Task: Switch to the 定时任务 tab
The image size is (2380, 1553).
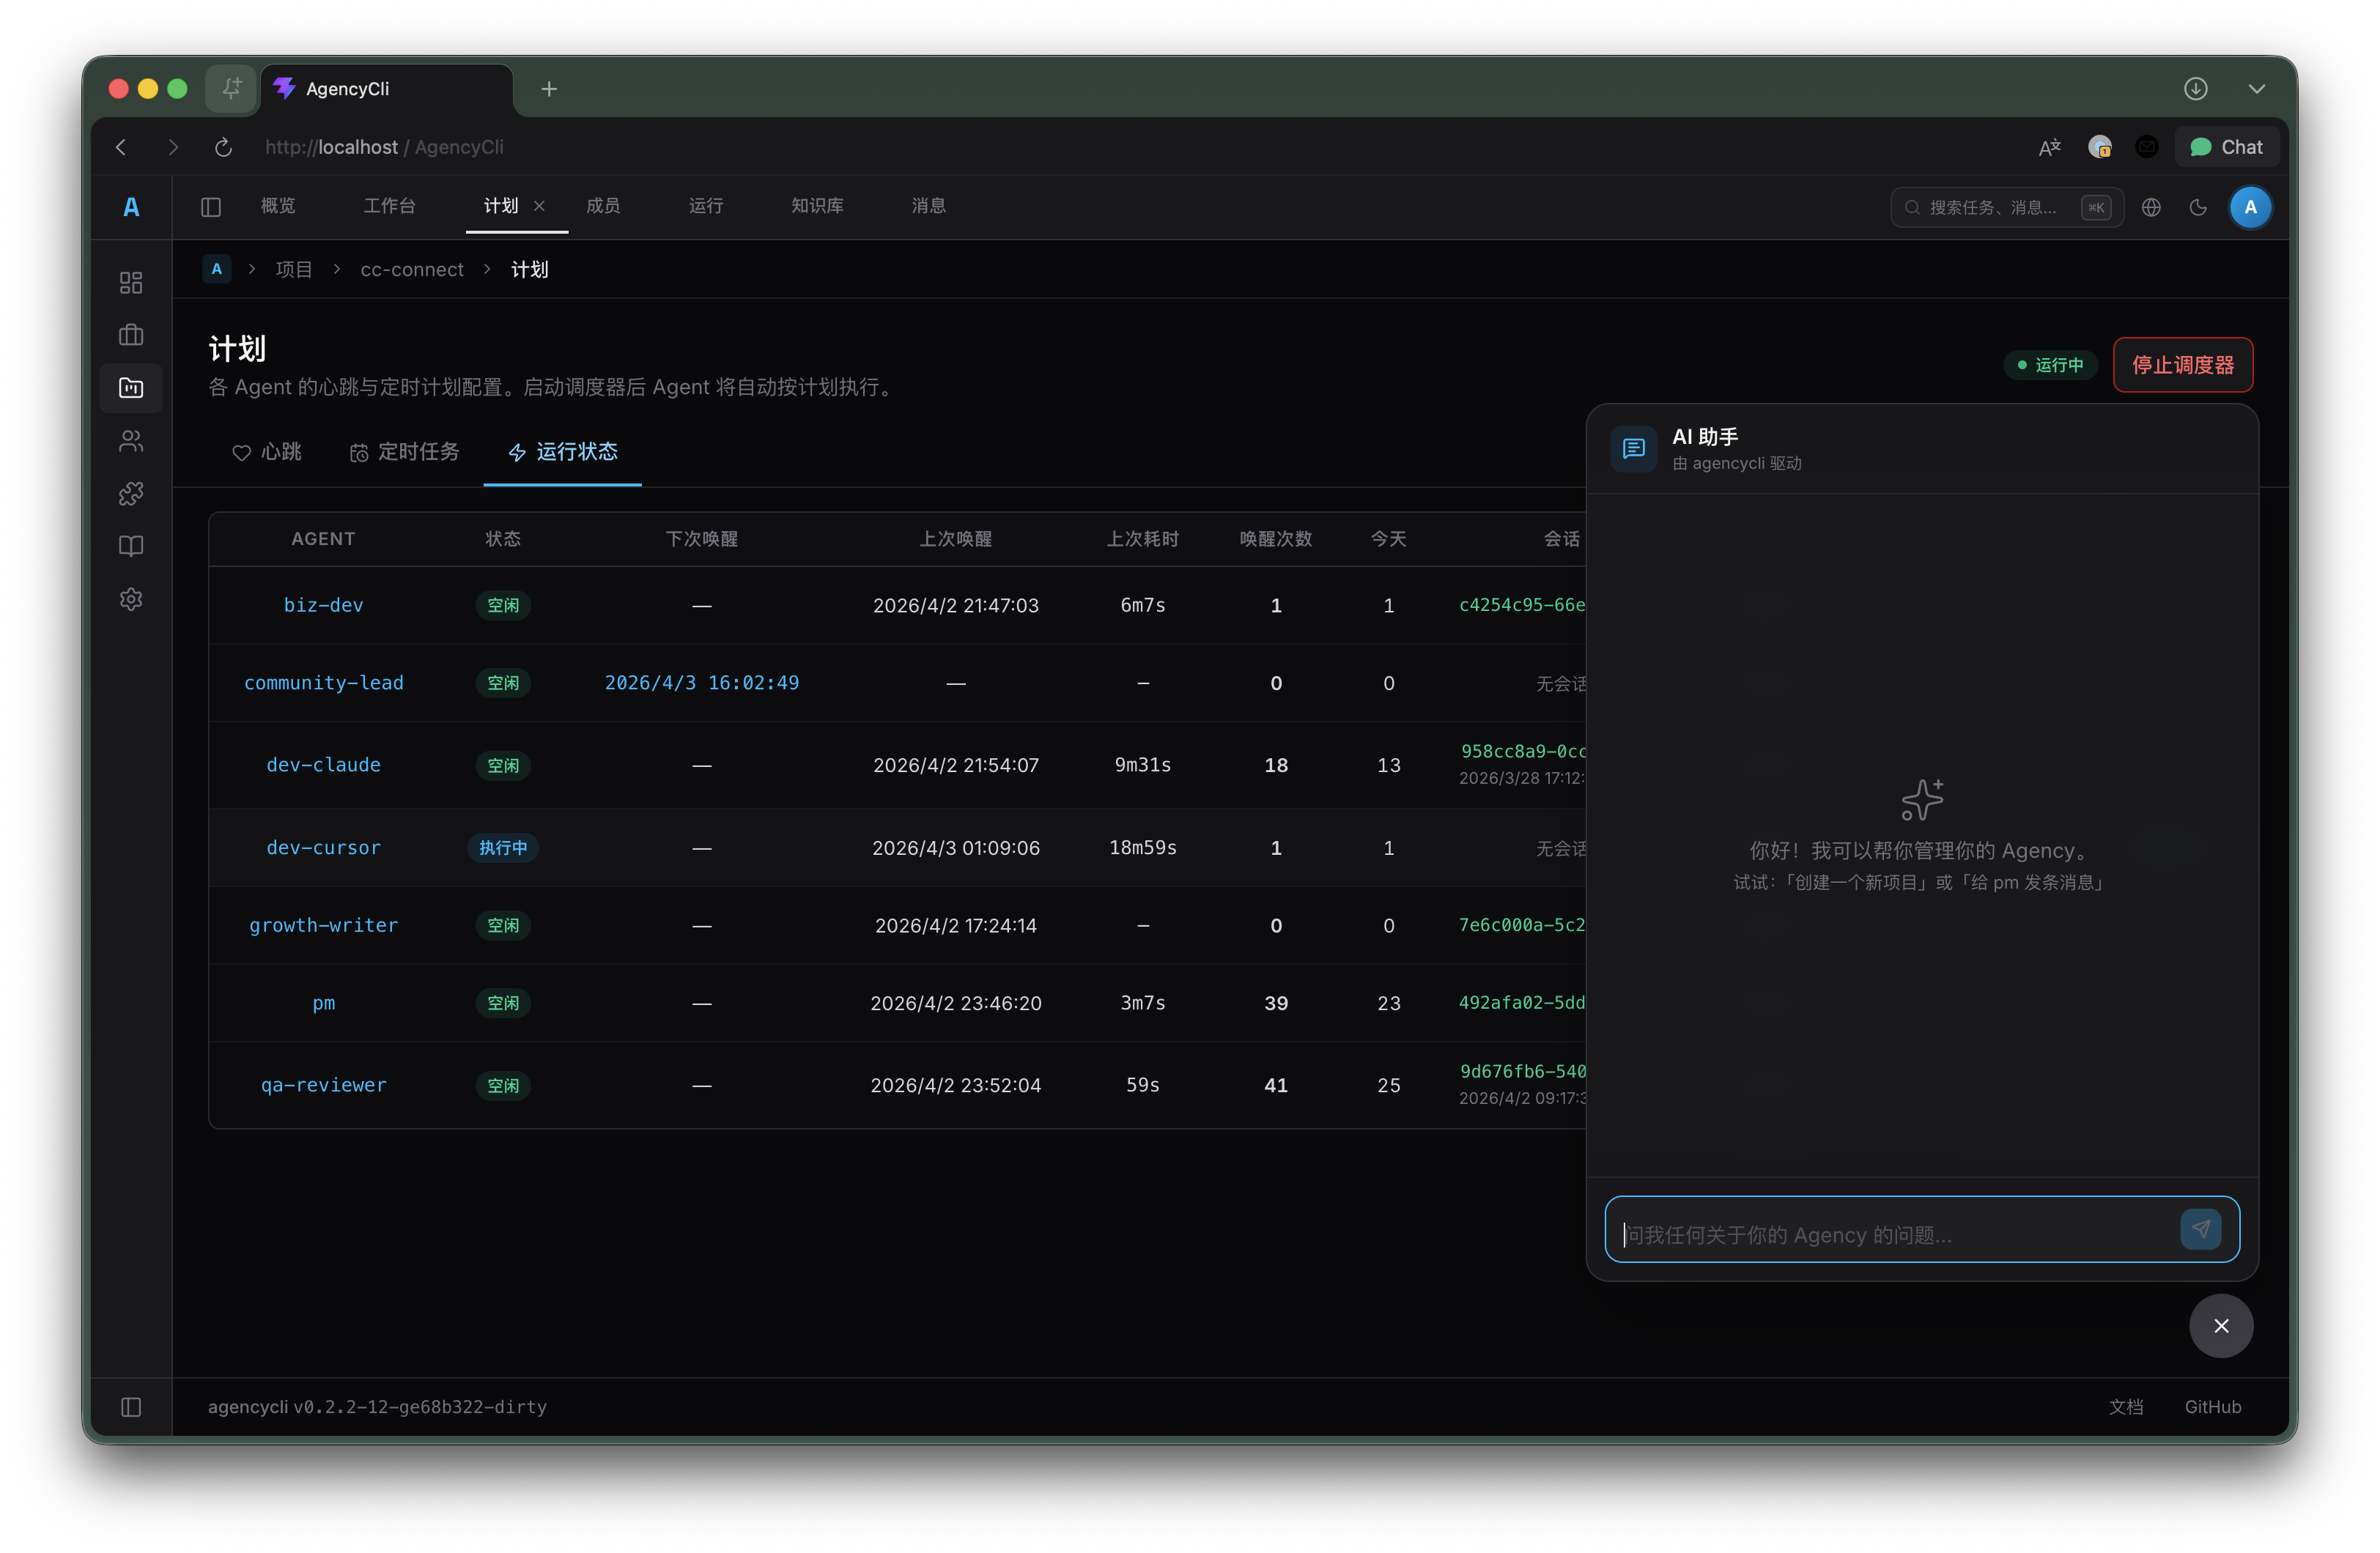Action: 405,452
